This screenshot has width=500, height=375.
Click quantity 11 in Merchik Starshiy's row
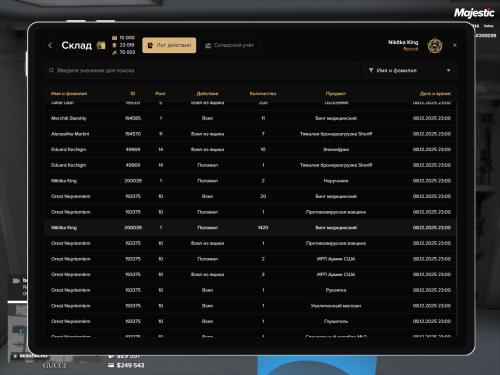click(263, 118)
